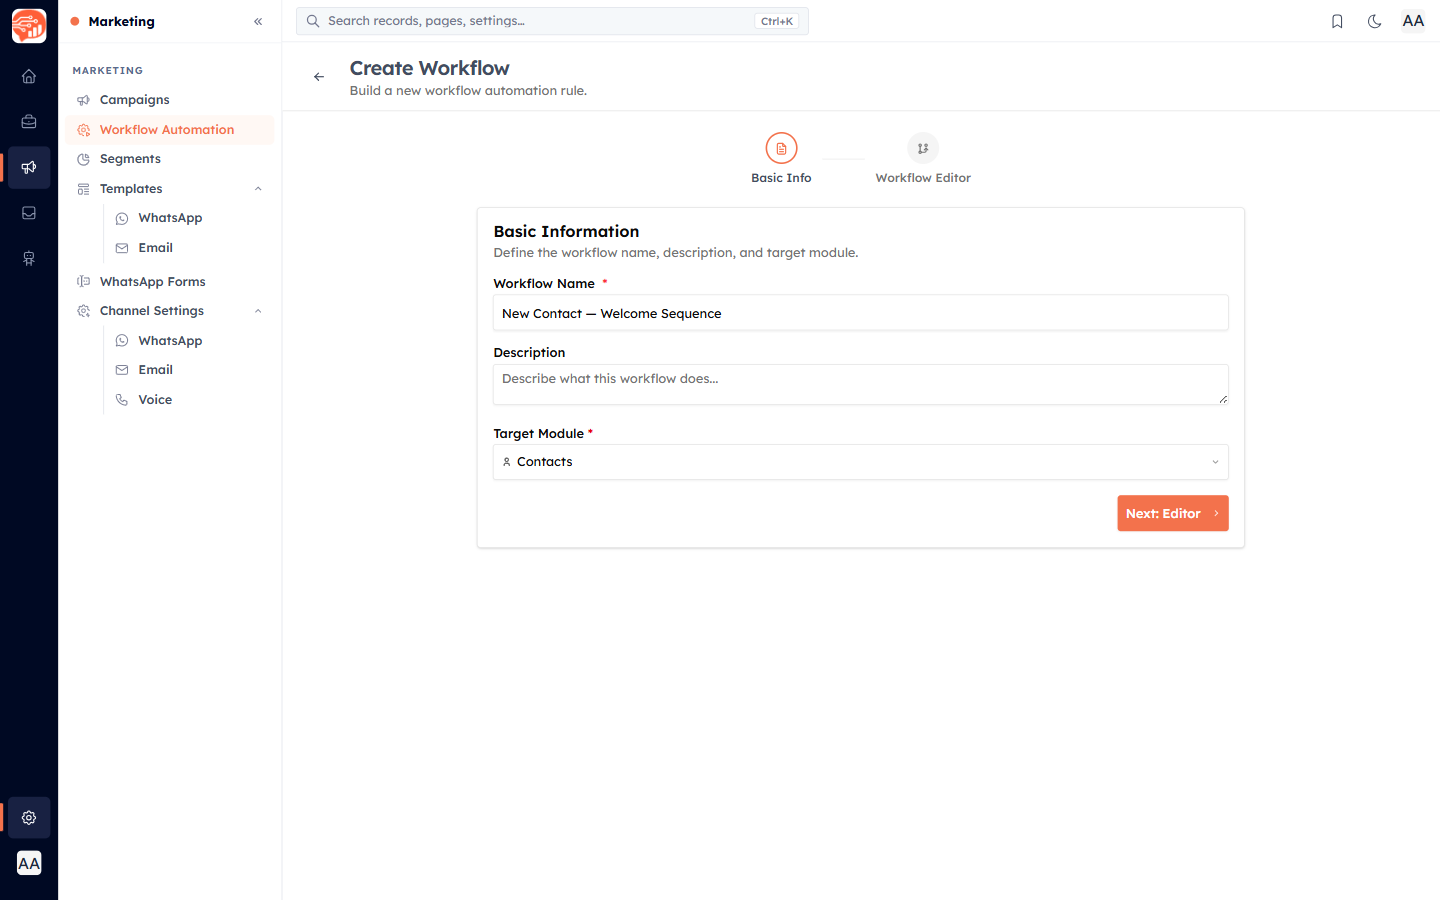Click the description resize handle corner
Screen dimensions: 1440x900
(x=1223, y=399)
